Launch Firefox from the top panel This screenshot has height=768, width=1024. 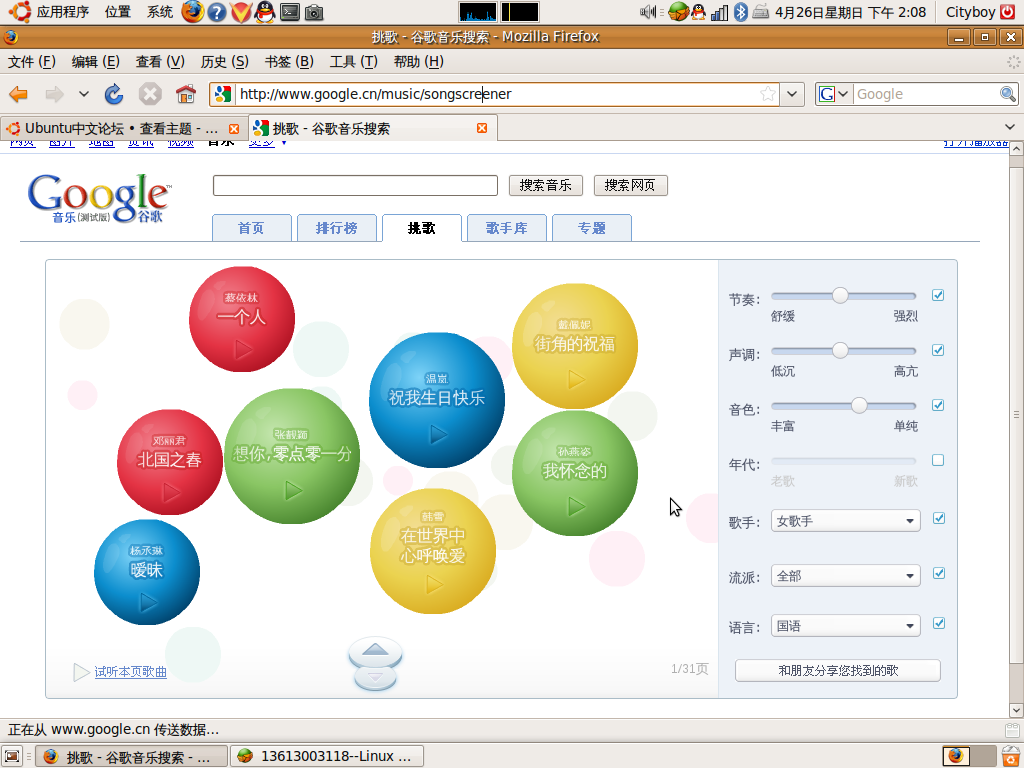pos(192,12)
